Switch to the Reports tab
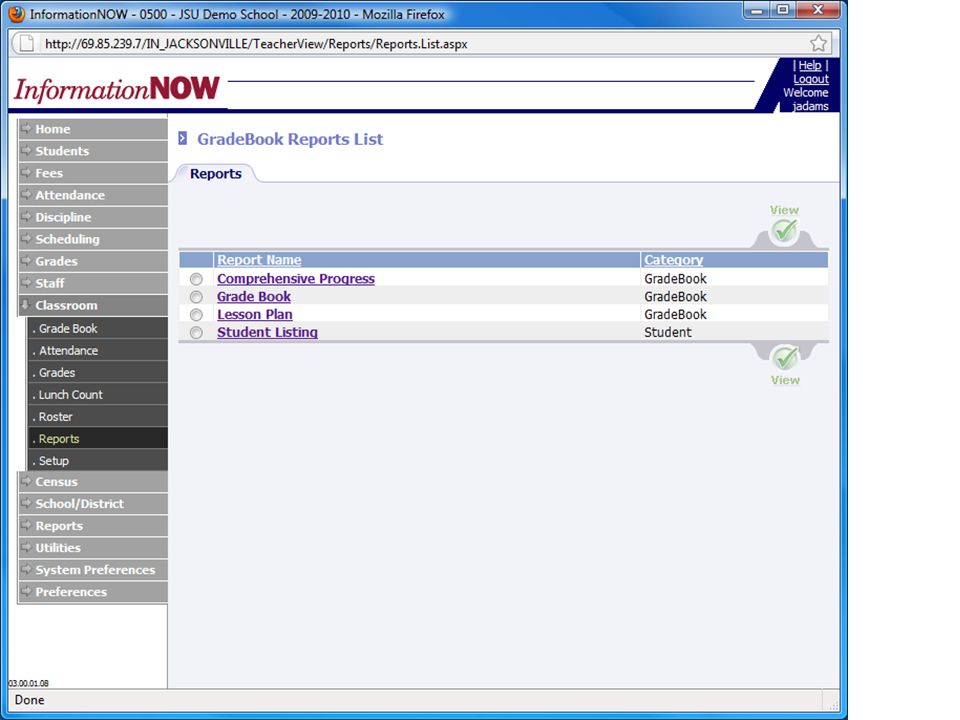 (216, 174)
